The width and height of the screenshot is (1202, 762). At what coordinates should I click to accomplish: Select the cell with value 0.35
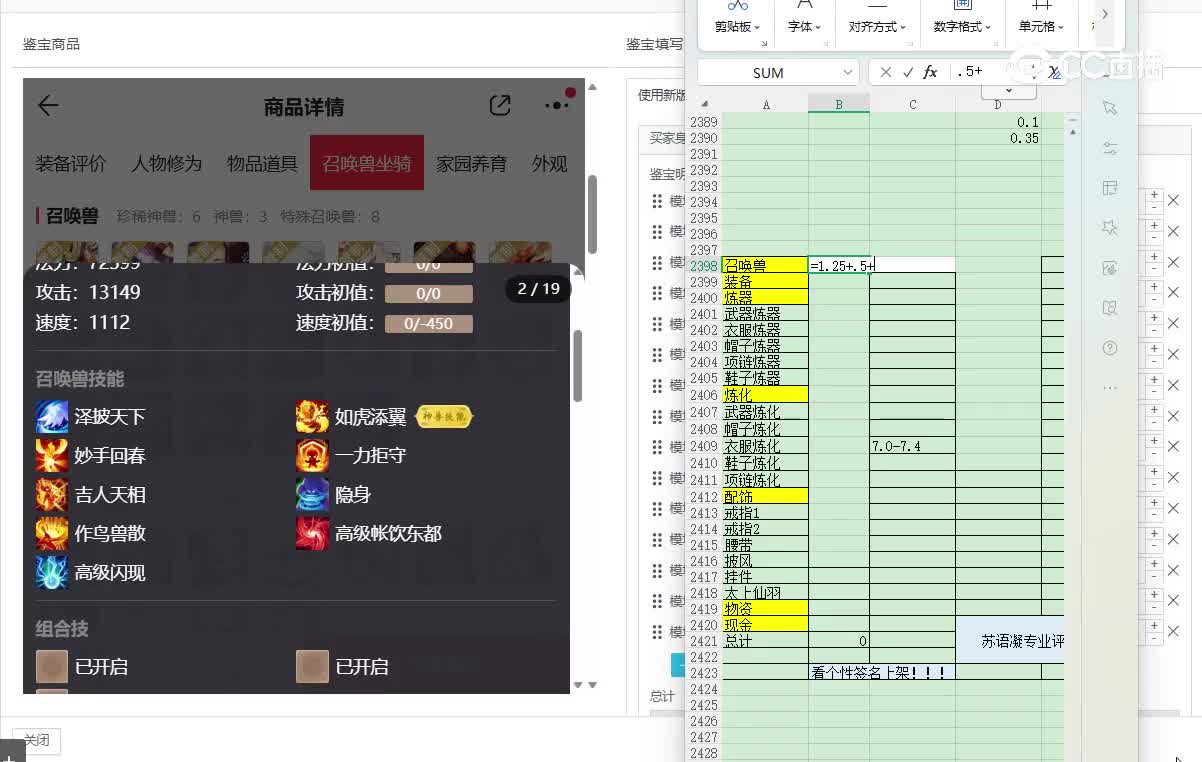pos(998,138)
